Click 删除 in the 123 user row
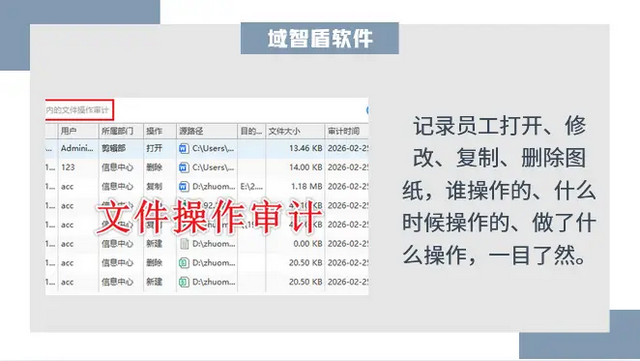640x361 pixels. coord(154,167)
